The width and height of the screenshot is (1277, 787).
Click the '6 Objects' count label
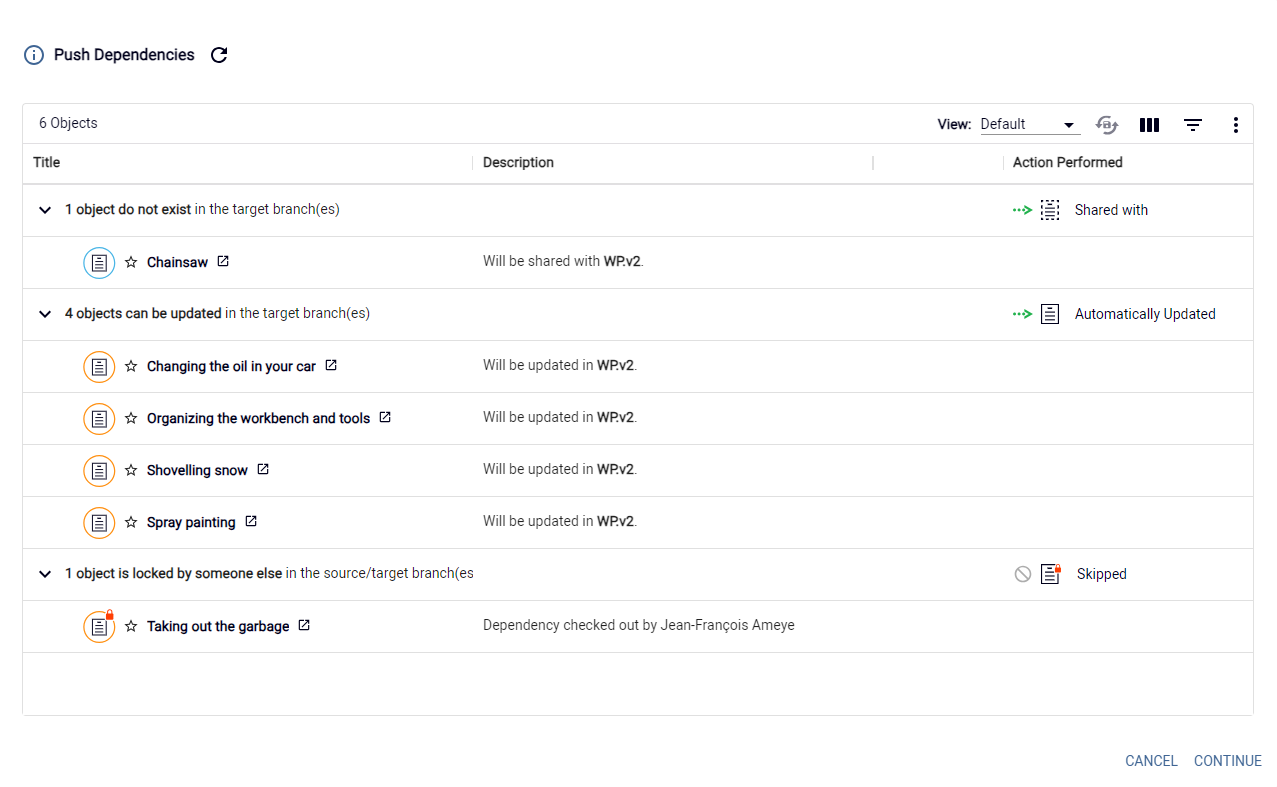click(68, 123)
